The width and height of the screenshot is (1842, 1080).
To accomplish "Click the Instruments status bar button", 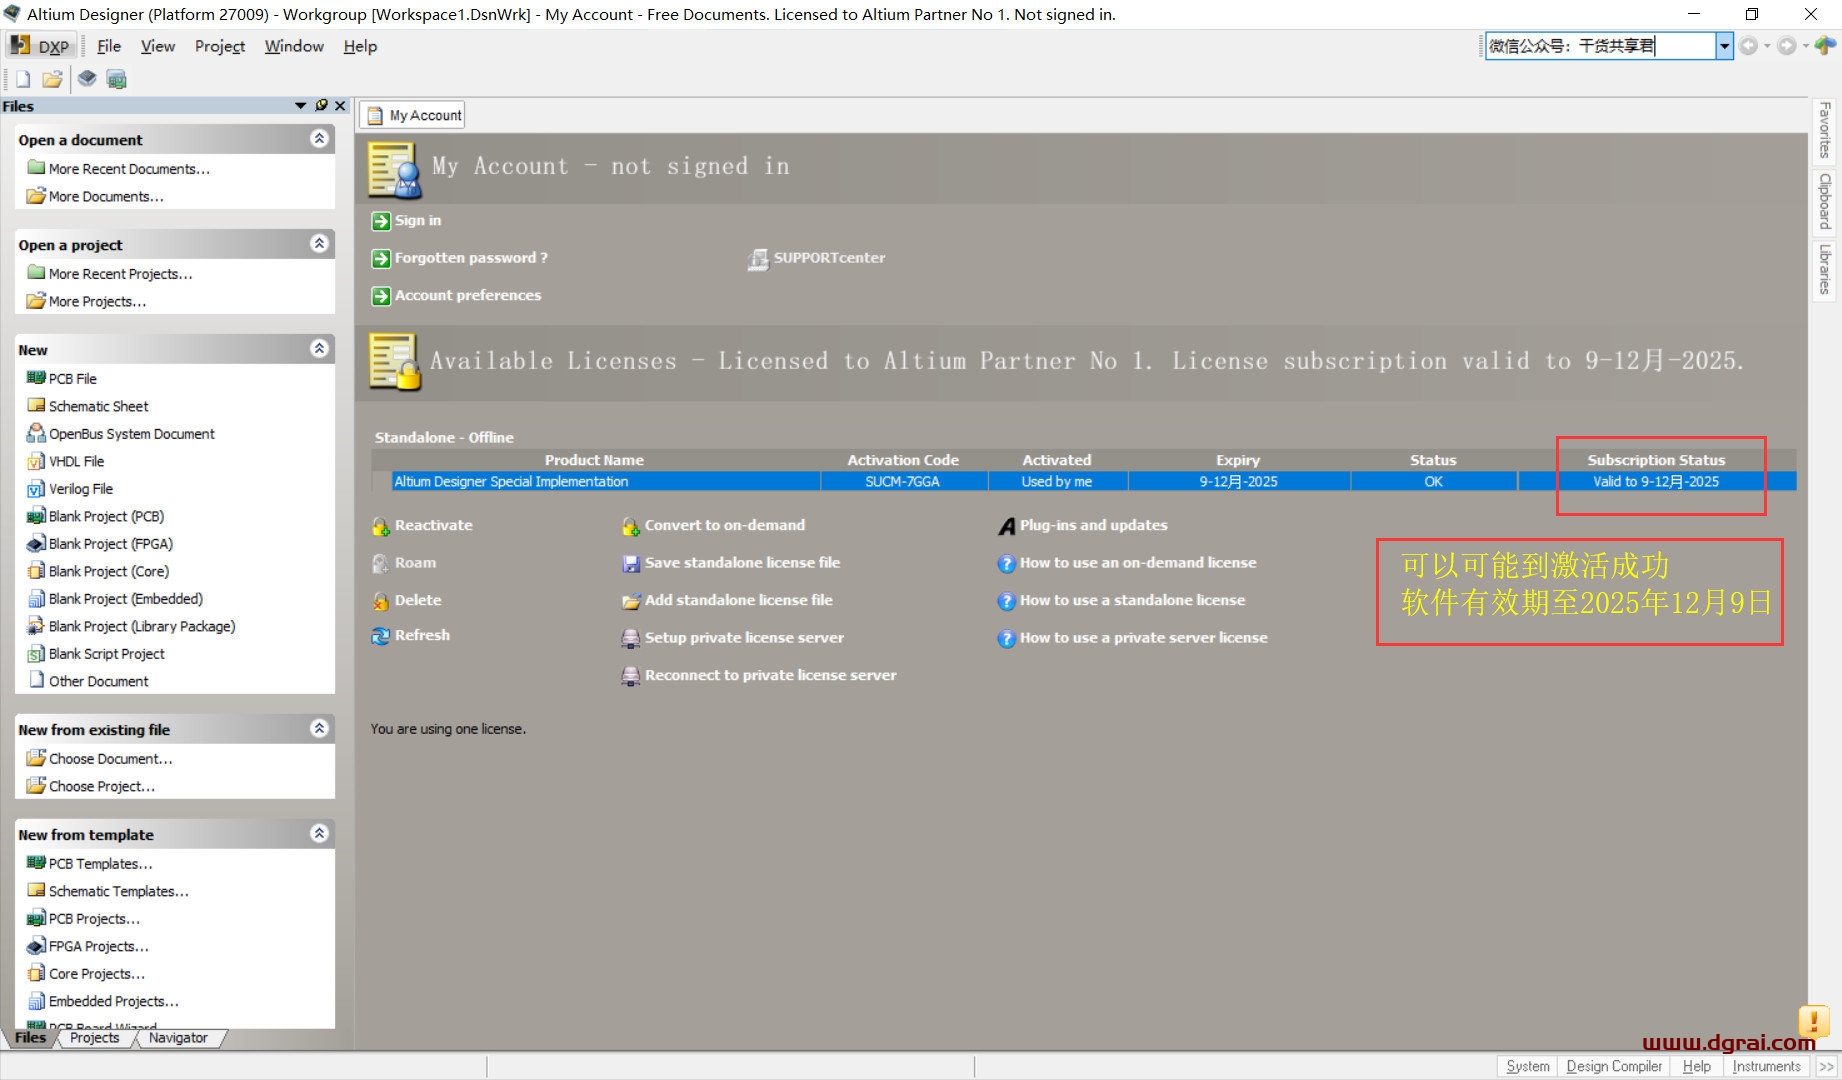I will (1766, 1067).
